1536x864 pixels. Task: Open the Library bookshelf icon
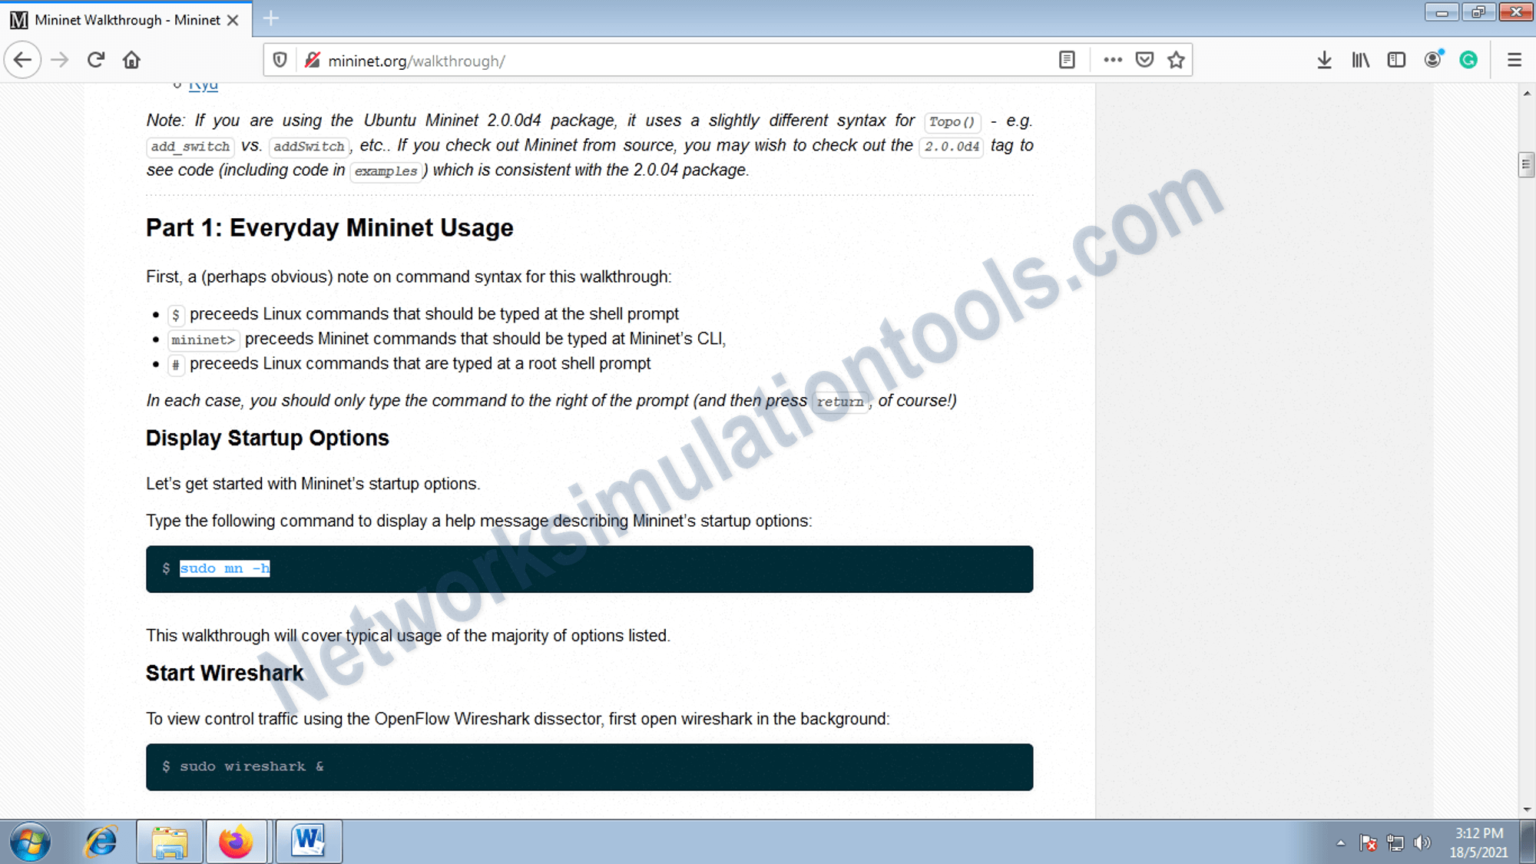pyautogui.click(x=1360, y=60)
